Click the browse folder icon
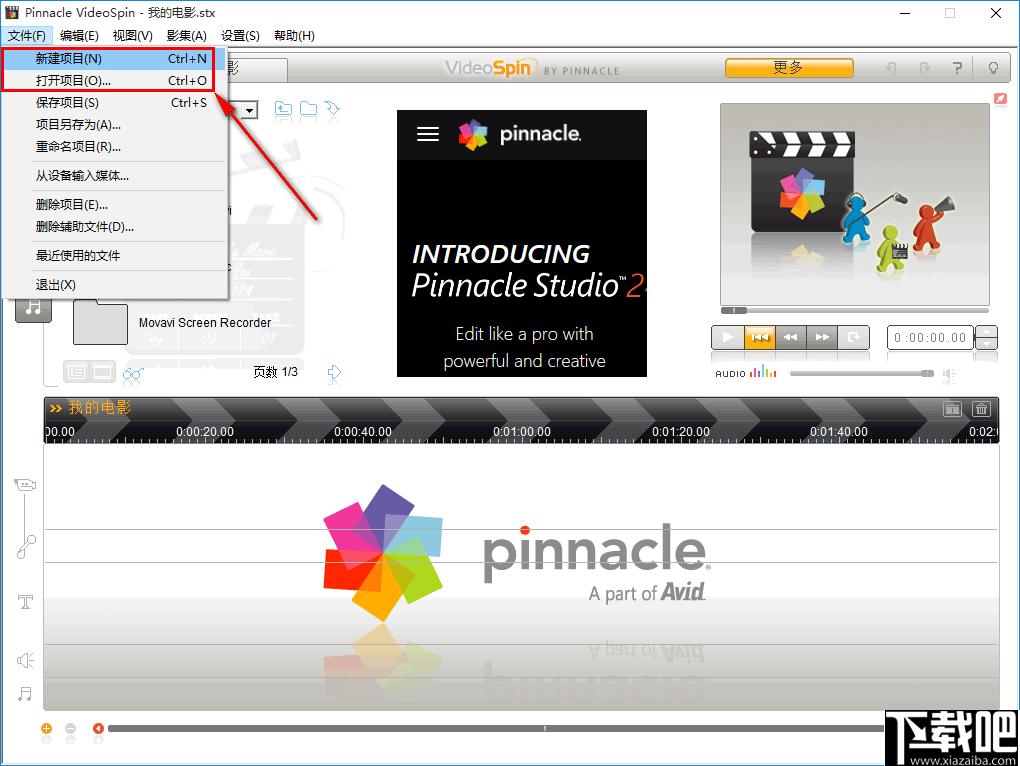The image size is (1020, 766). [308, 109]
